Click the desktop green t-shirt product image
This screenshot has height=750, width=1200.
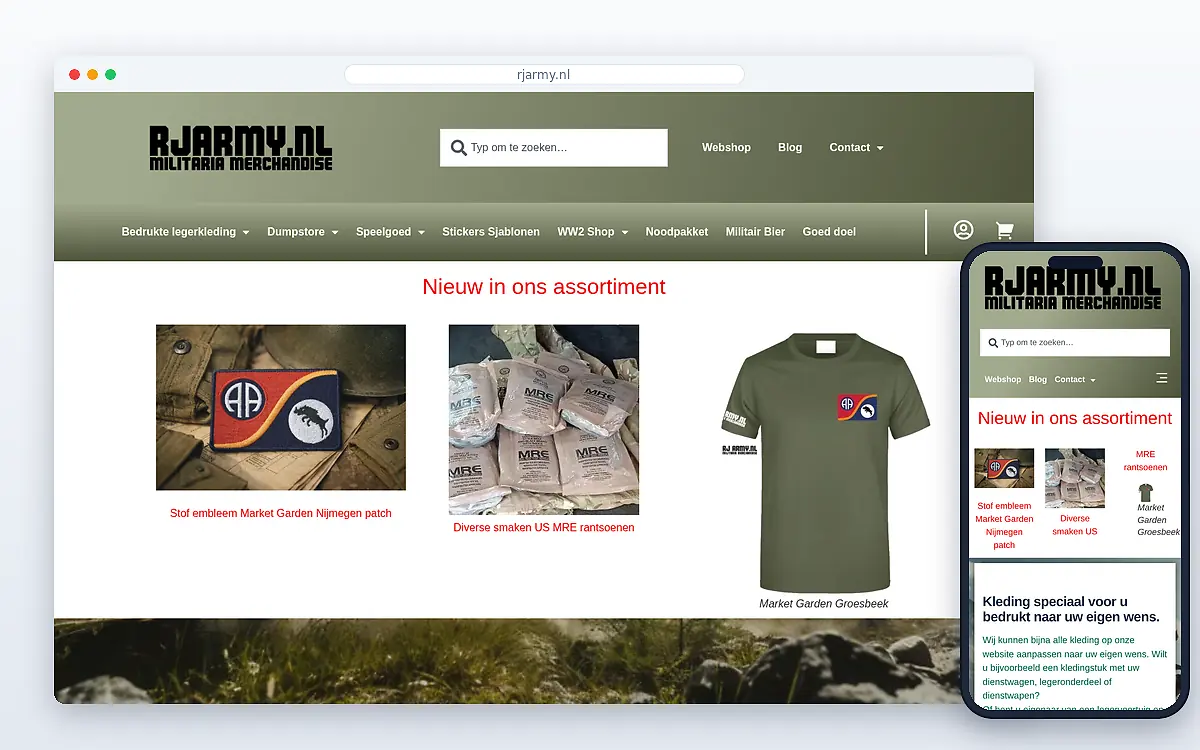tap(824, 462)
